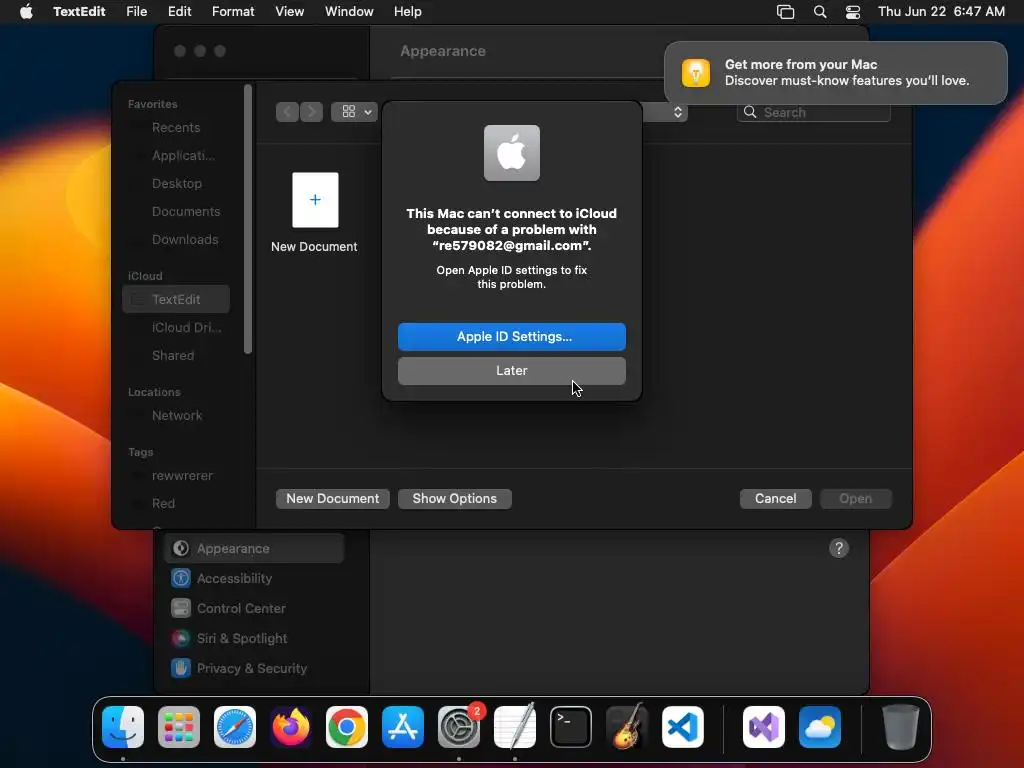Click the sidebar scrollbar in file dialog
1024x768 pixels.
point(248,219)
